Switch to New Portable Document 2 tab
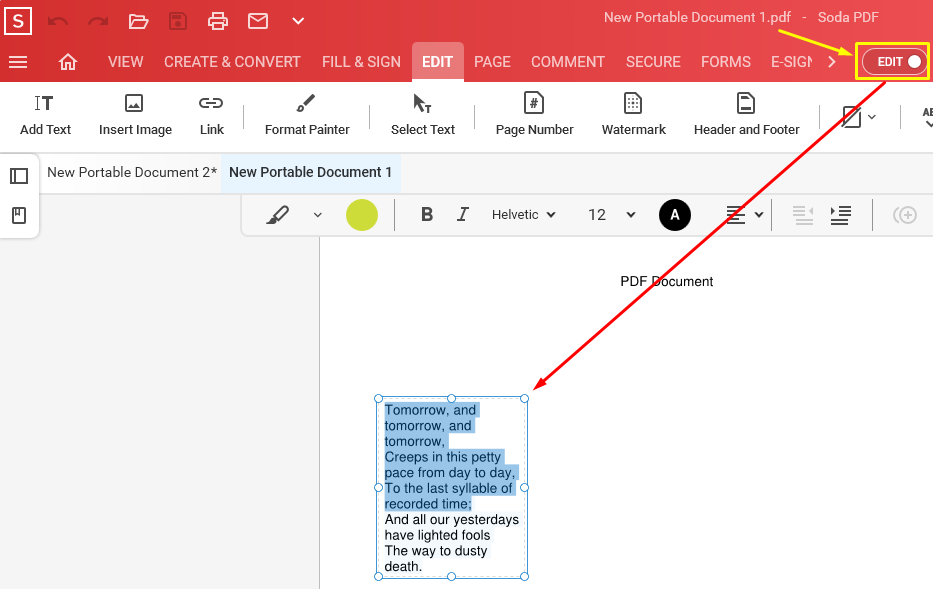Screen dimensions: 933x589 (x=132, y=173)
